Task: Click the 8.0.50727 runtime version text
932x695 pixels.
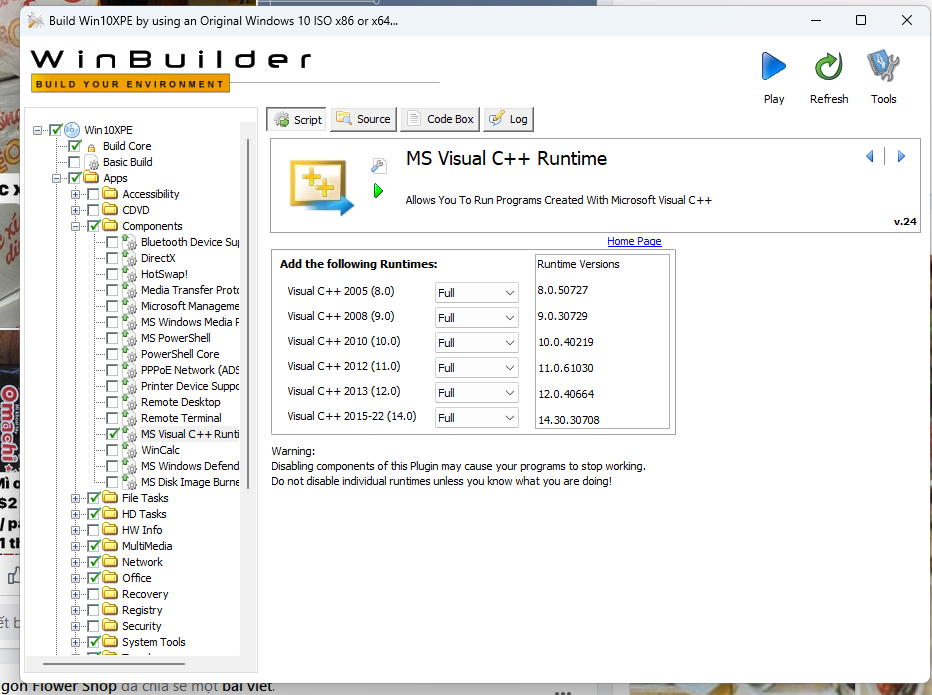Action: point(562,290)
